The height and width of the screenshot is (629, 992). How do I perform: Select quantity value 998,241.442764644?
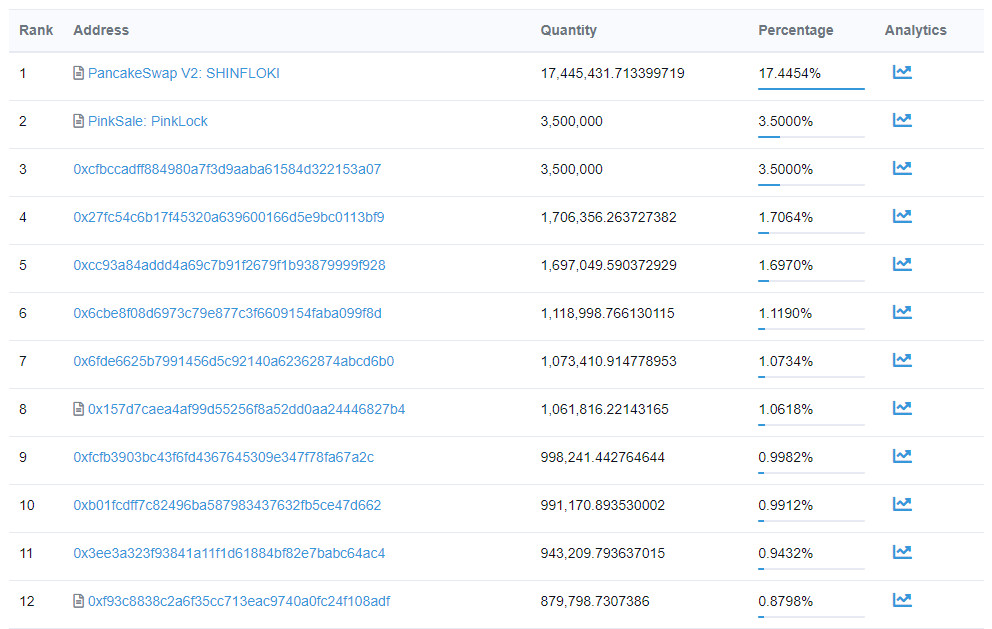click(x=602, y=458)
